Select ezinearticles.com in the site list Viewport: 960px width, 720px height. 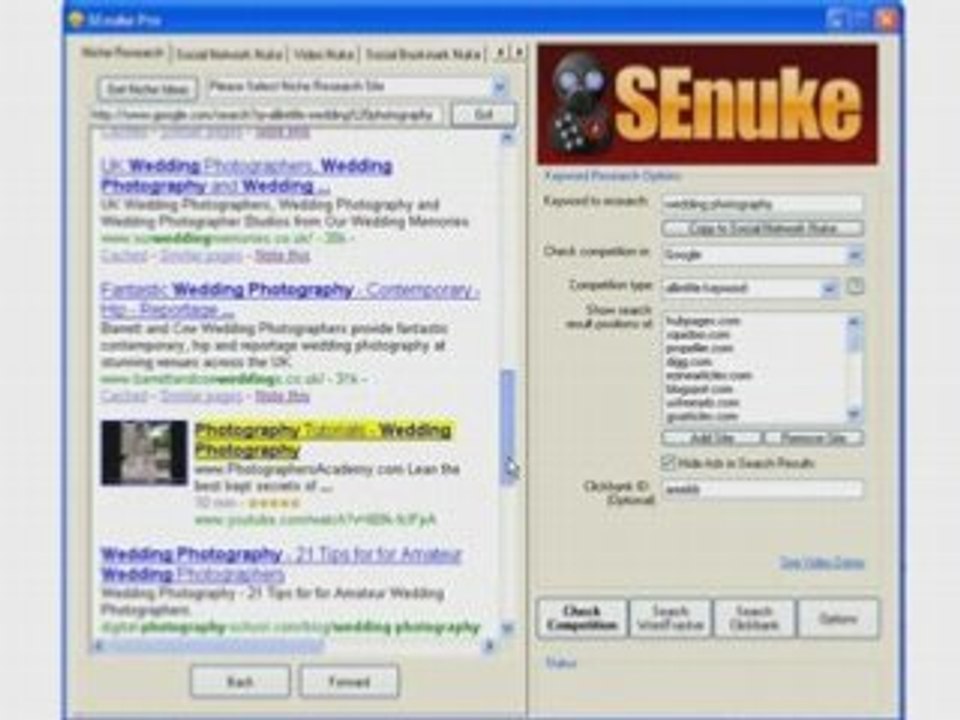tap(709, 375)
